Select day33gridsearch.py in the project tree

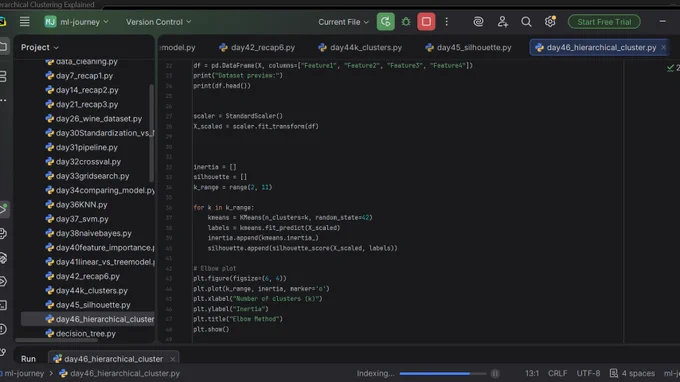coord(87,176)
